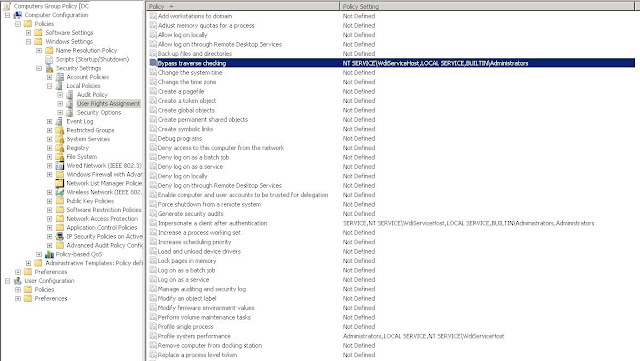Click the Scripts (Startup/Shutdown) icon
640x361 pixels.
[x=49, y=59]
